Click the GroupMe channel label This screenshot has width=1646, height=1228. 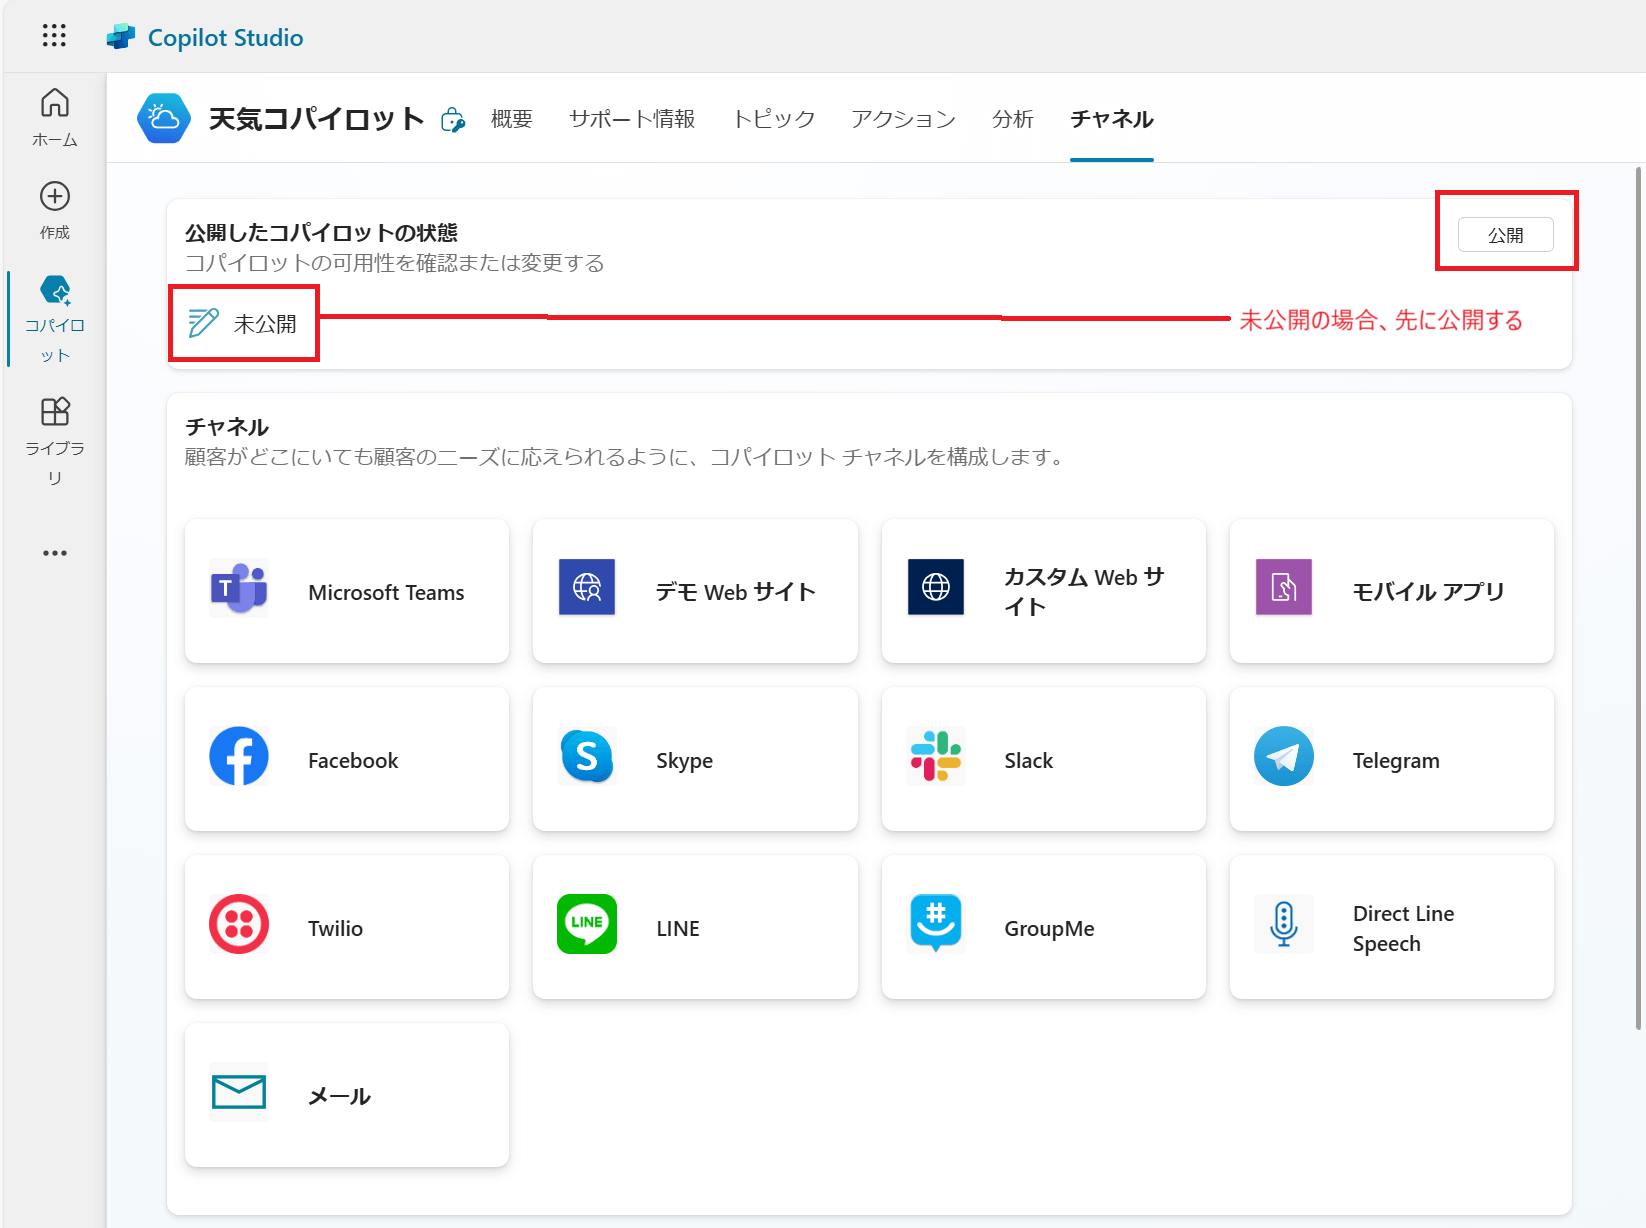click(1049, 928)
